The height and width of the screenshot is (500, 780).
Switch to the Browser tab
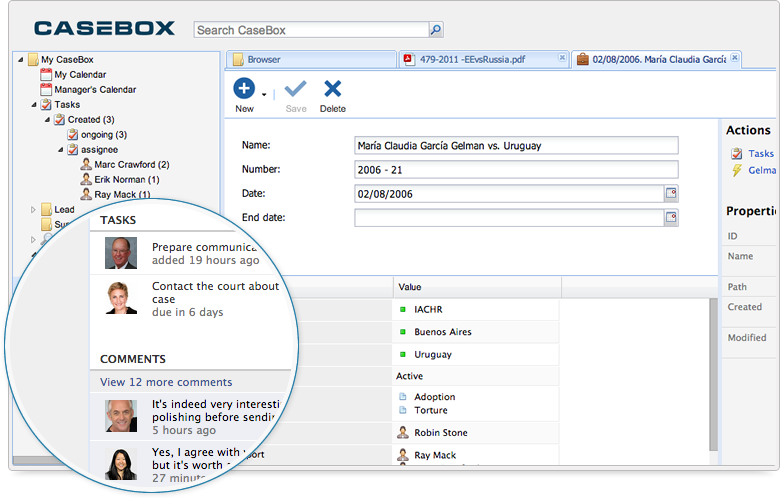[x=264, y=60]
